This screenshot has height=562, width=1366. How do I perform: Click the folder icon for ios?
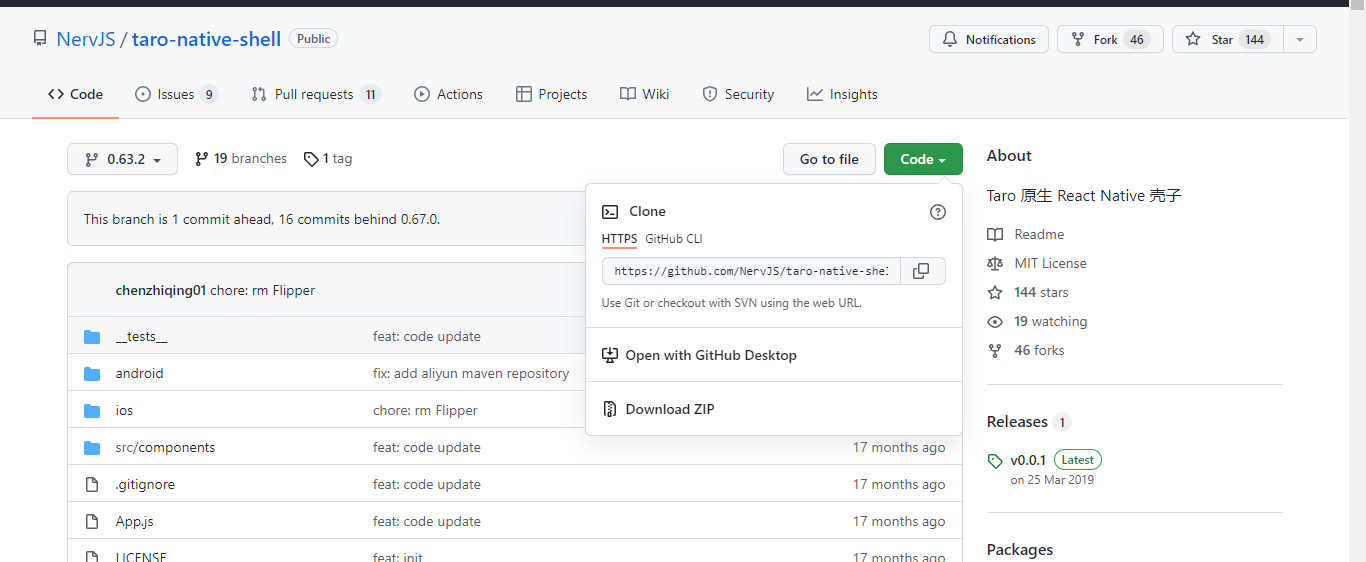click(92, 411)
